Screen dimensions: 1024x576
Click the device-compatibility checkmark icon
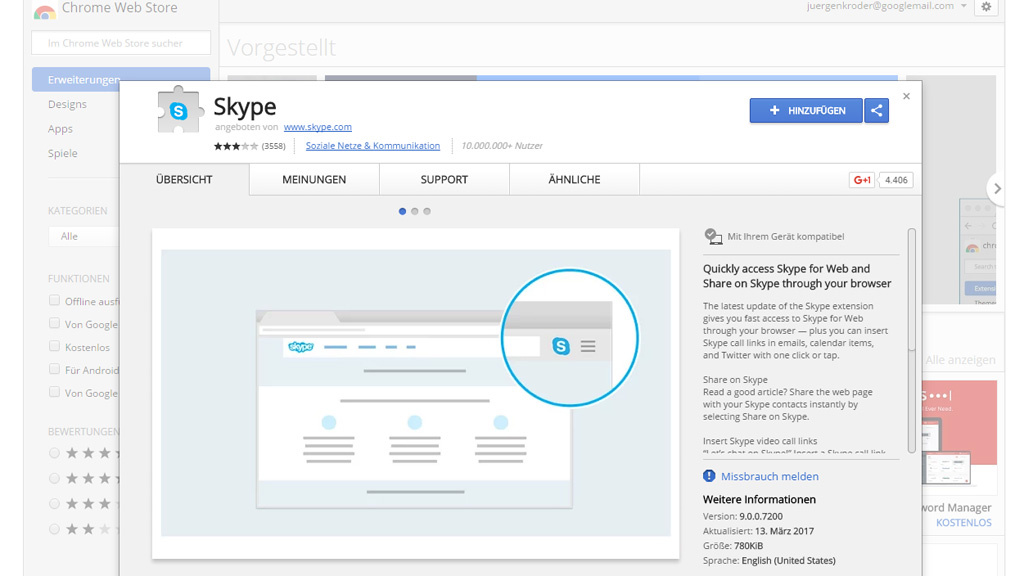(713, 236)
